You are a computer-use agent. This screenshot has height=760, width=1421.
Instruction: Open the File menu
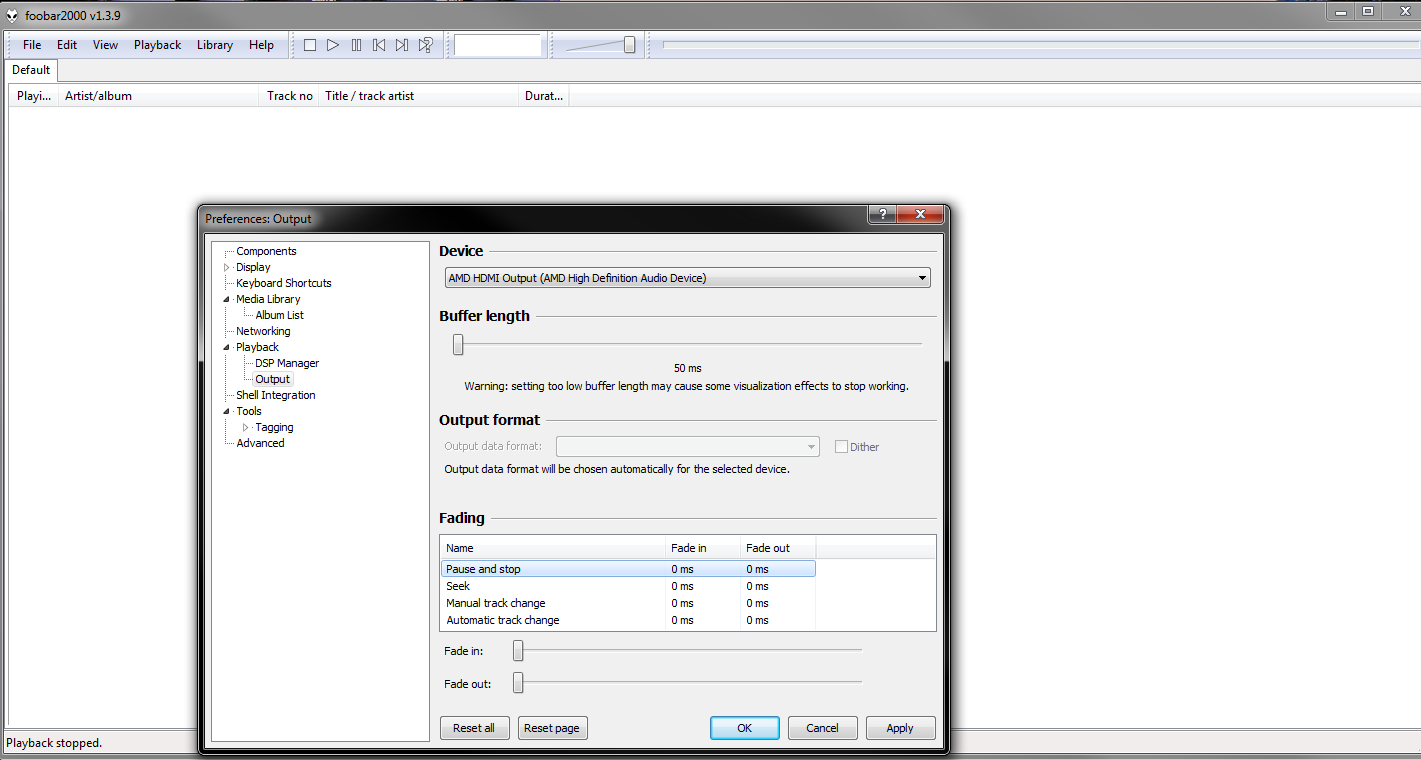click(32, 45)
